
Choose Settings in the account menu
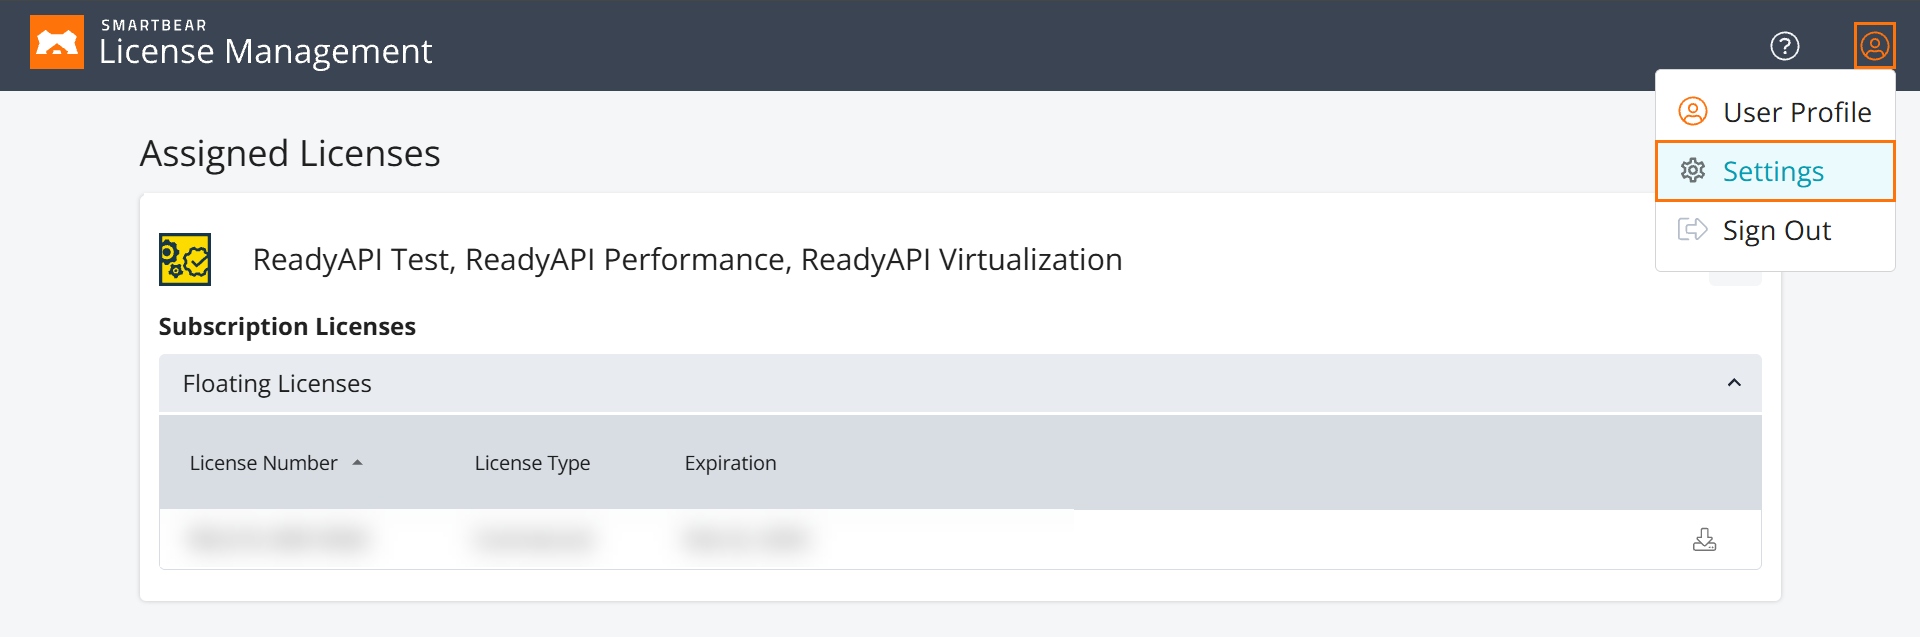(1773, 172)
